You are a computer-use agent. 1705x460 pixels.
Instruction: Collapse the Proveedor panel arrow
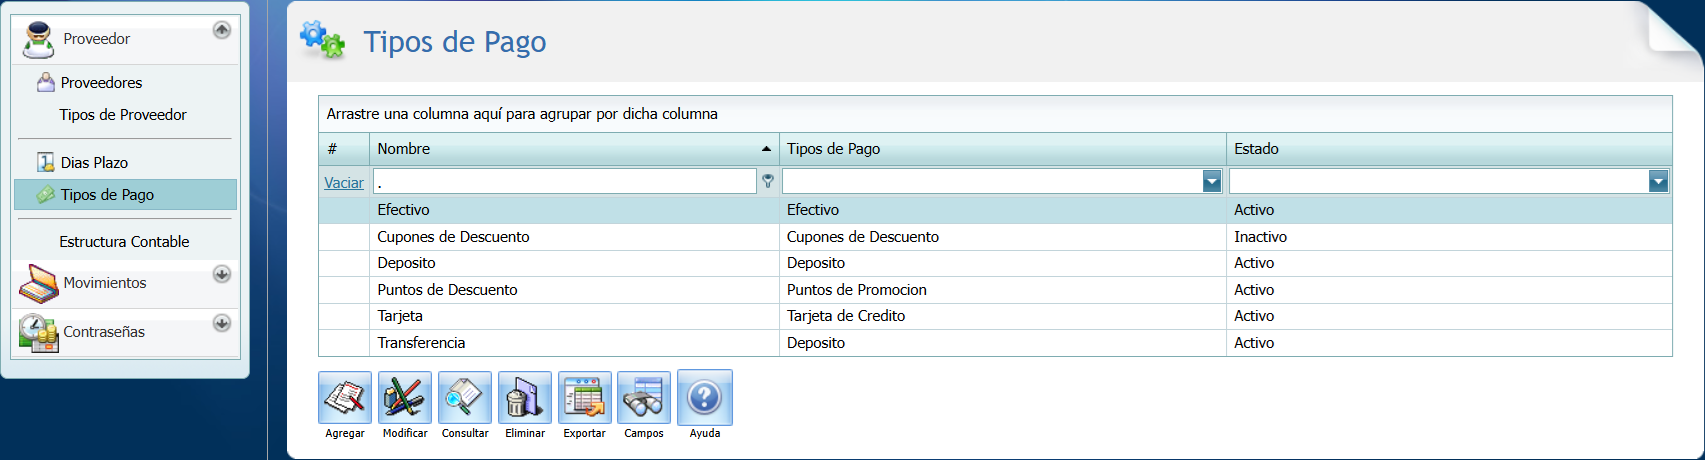(222, 30)
